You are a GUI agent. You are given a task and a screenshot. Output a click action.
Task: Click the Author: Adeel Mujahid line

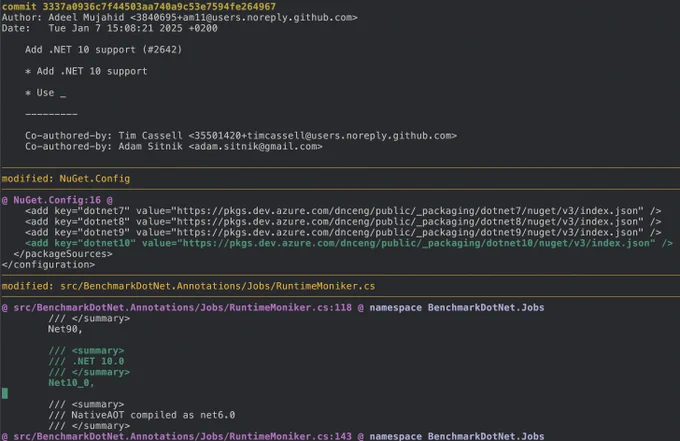coord(180,17)
